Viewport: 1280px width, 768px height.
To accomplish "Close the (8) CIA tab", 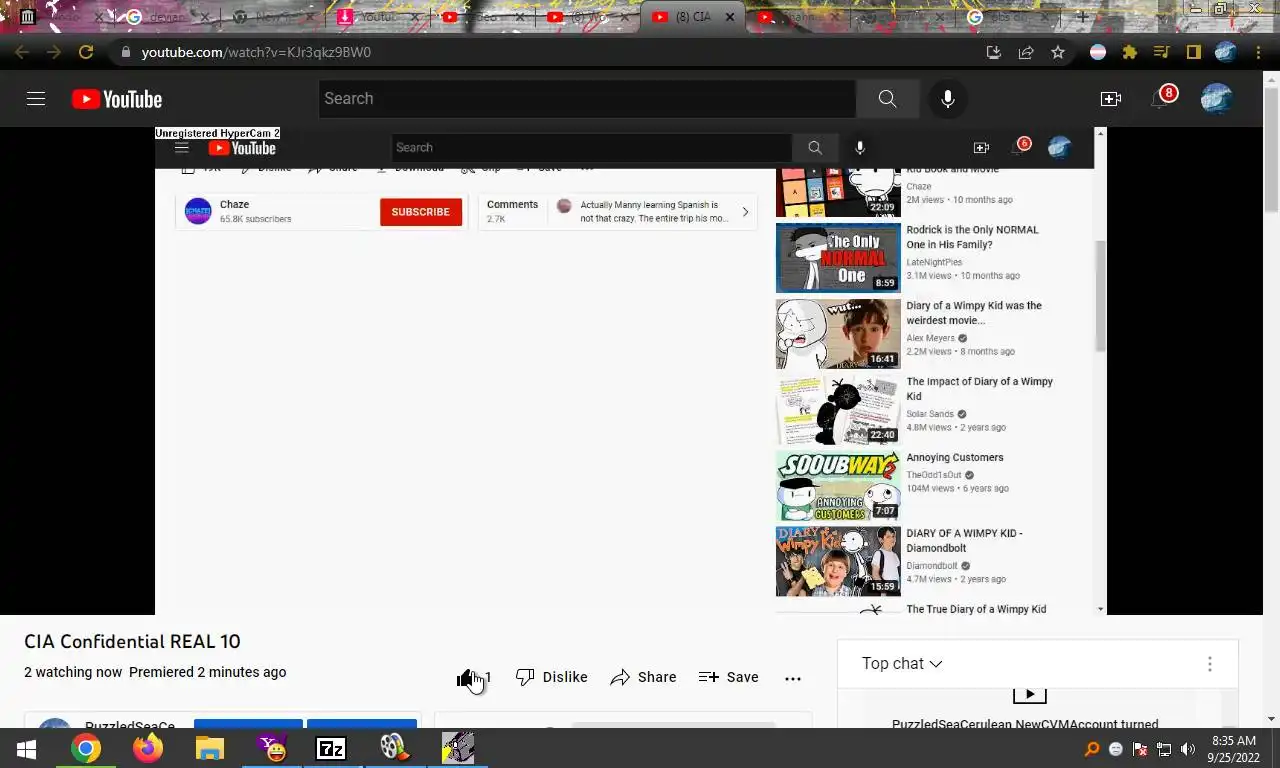I will click(x=730, y=17).
